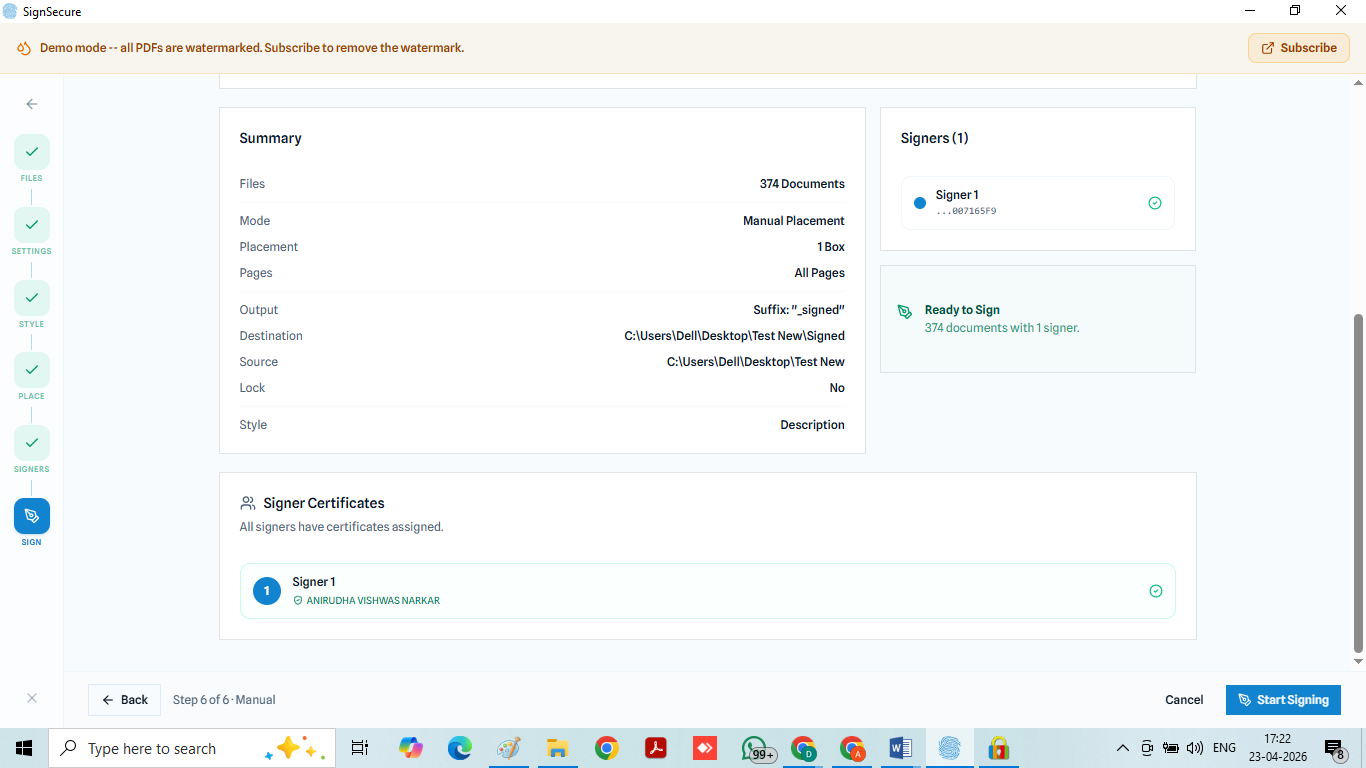Click the back arrow above step list
Viewport: 1366px width, 768px height.
(32, 104)
